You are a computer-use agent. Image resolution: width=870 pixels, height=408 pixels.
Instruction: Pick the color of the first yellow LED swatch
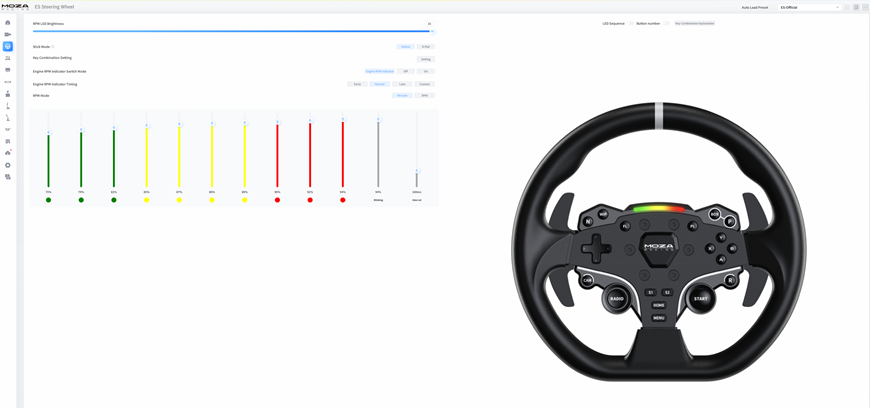click(146, 200)
